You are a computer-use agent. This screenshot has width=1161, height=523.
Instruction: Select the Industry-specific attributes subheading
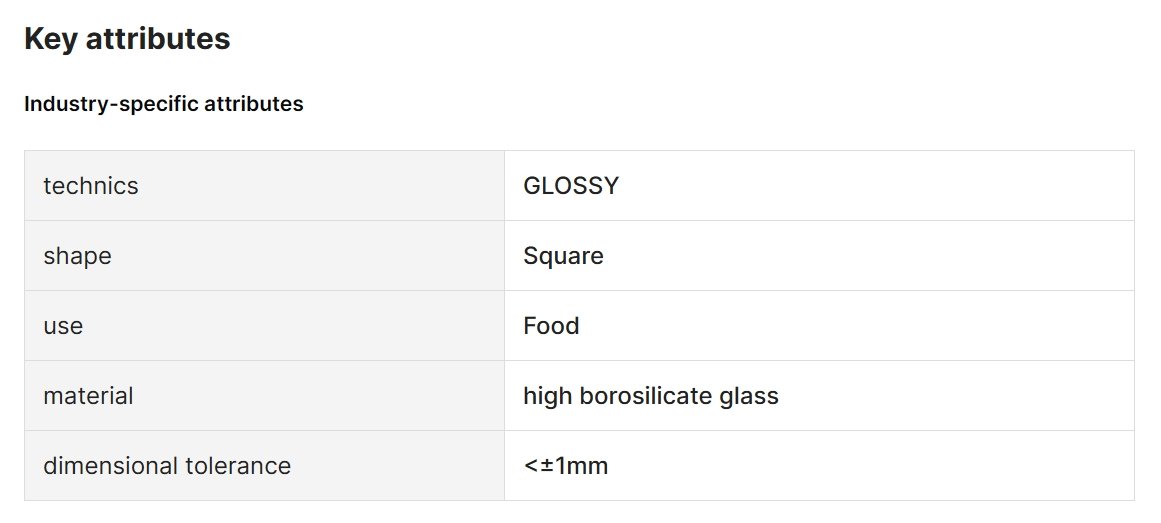tap(164, 104)
